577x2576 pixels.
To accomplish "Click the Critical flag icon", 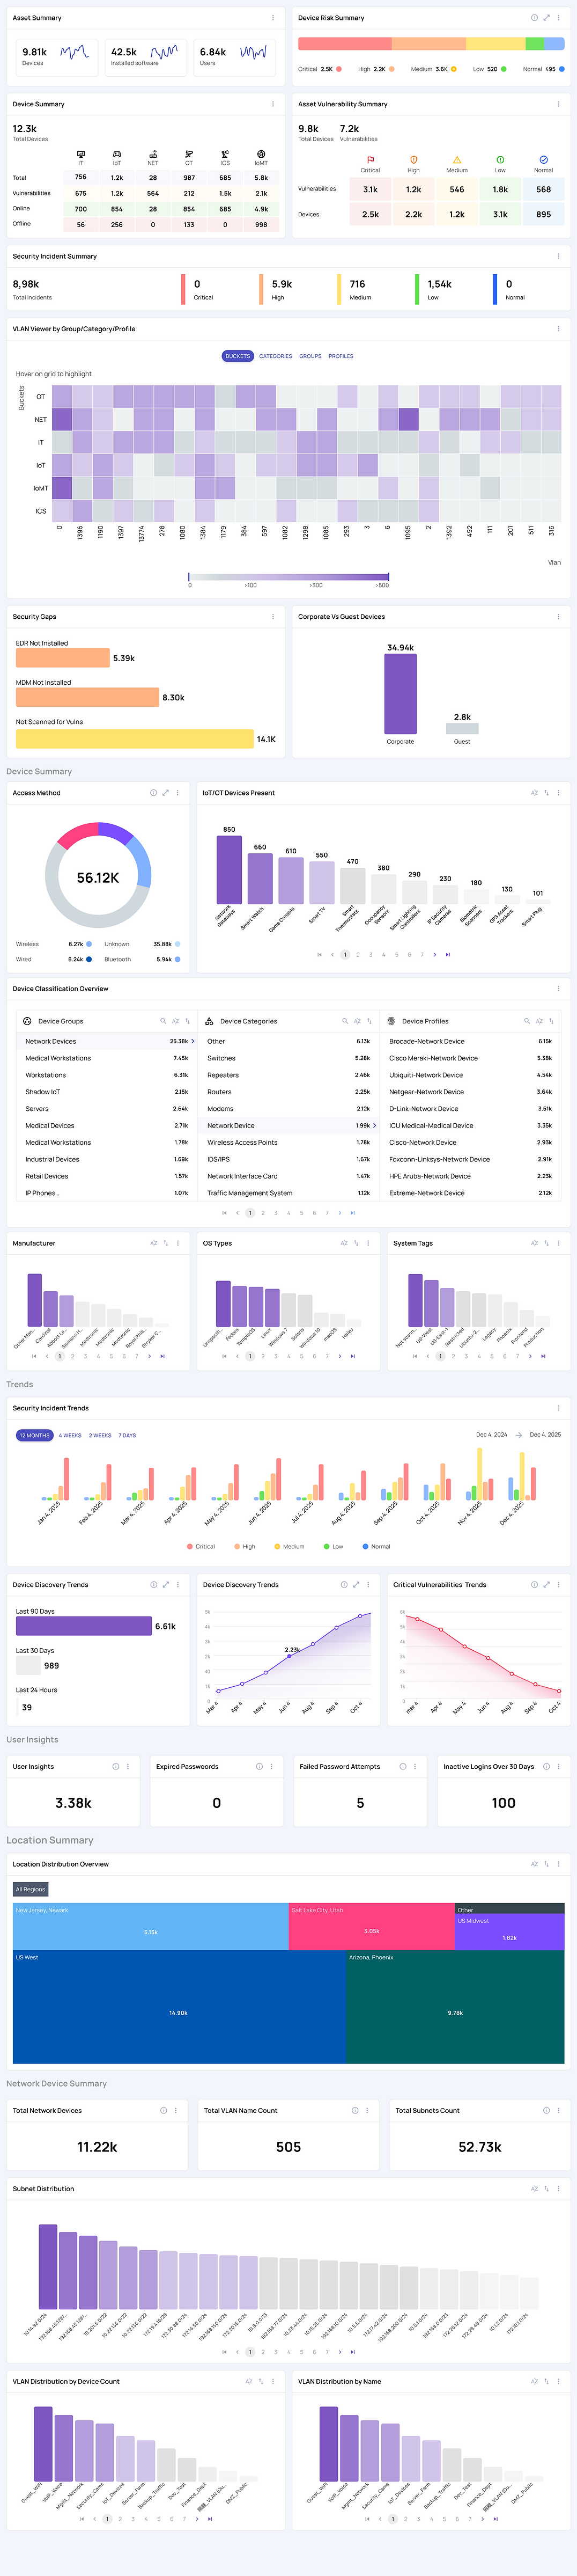I will pos(370,160).
